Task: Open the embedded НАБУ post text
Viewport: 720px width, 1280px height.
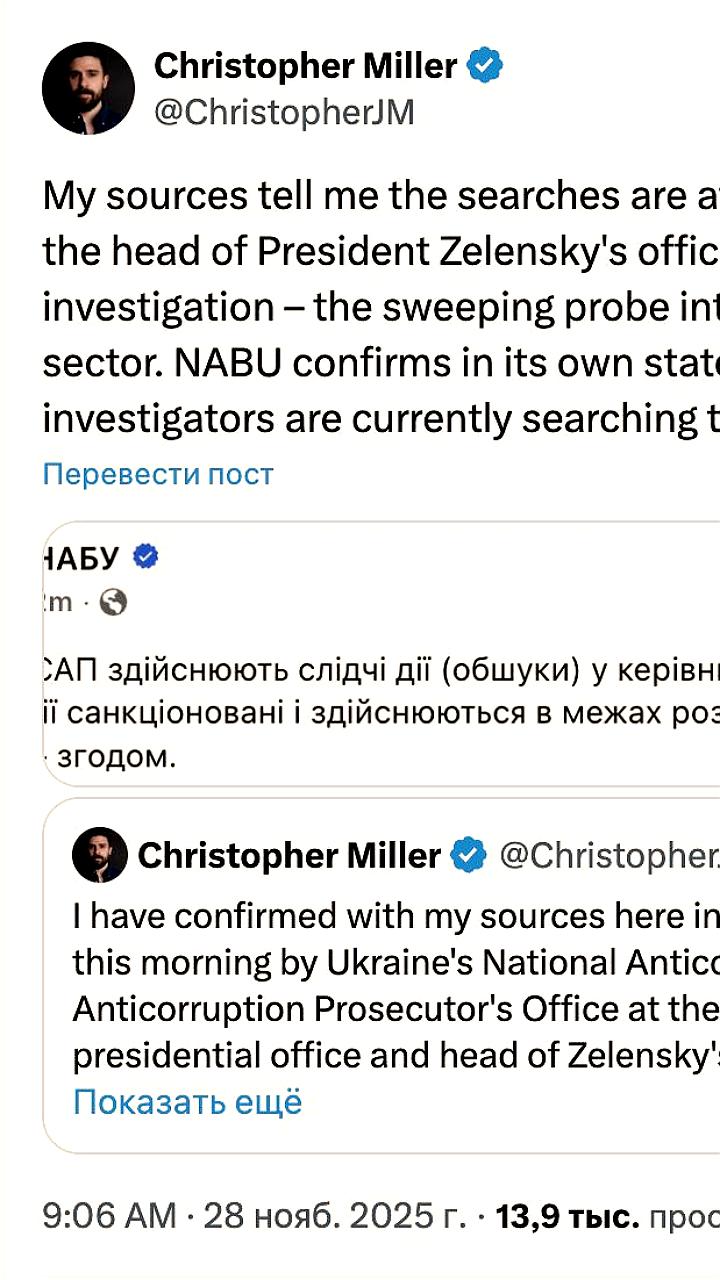Action: [x=380, y=713]
